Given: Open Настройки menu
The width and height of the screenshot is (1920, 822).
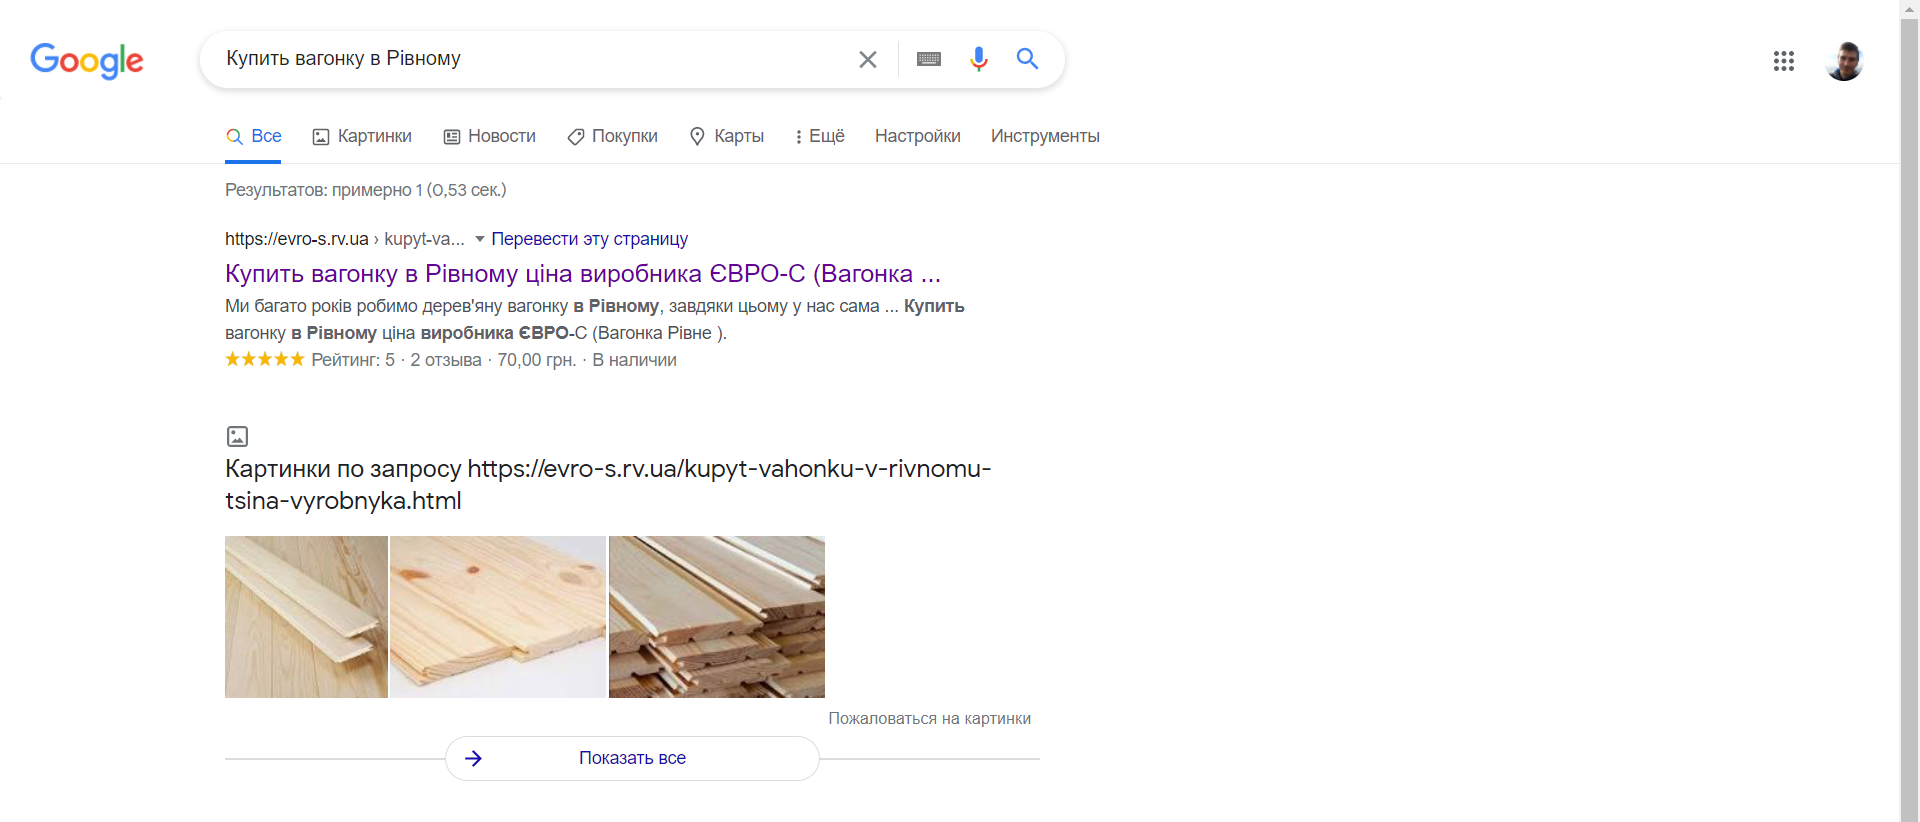Looking at the screenshot, I should 918,136.
